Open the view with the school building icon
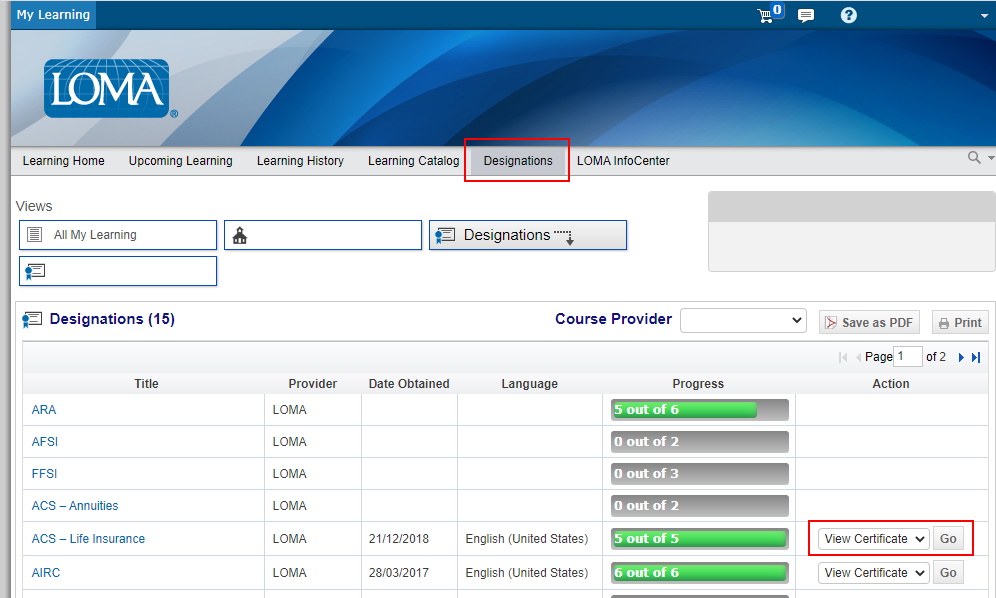This screenshot has height=598, width=996. pos(323,235)
